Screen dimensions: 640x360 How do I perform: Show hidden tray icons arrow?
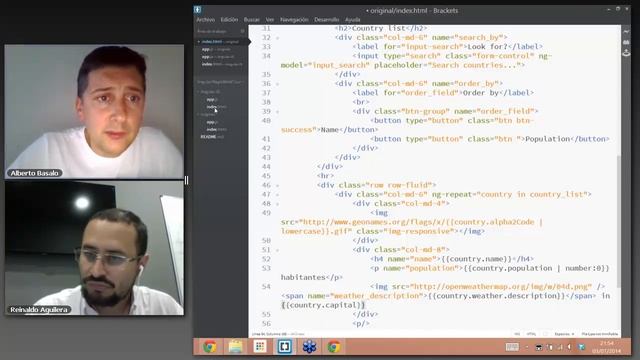[x=527, y=347]
